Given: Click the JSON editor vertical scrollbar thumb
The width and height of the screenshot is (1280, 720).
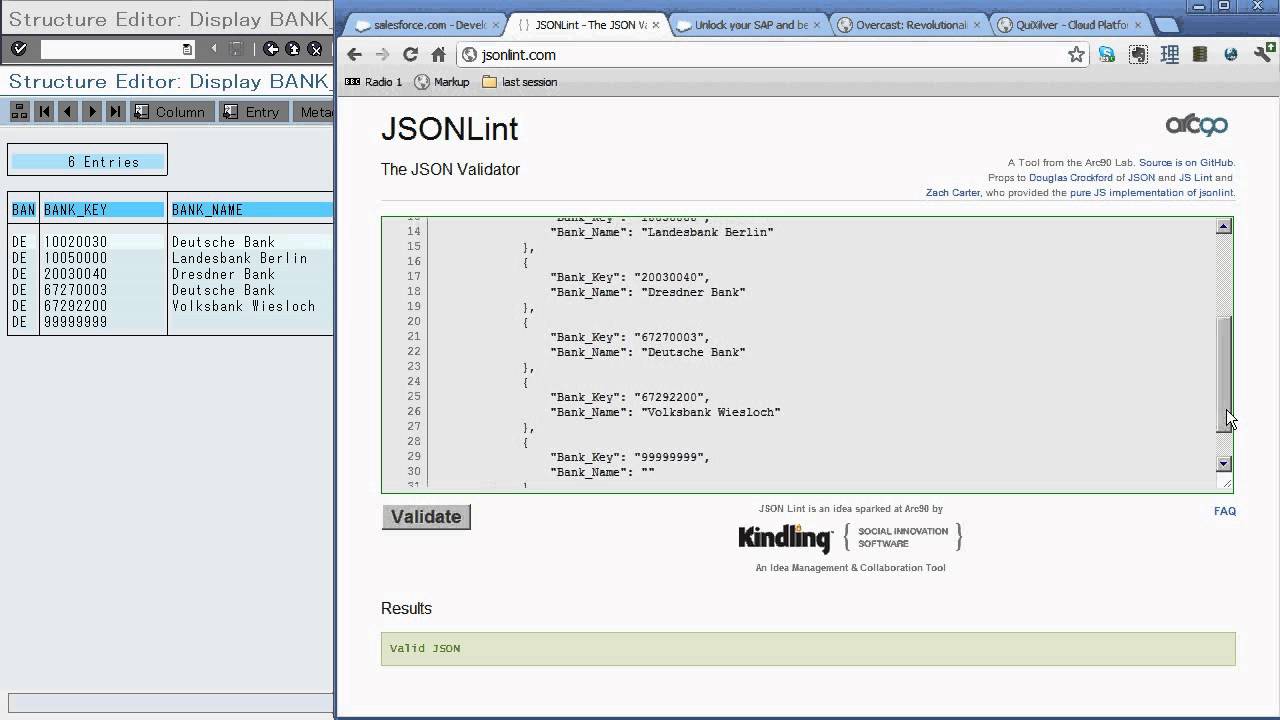Looking at the screenshot, I should click(1223, 374).
